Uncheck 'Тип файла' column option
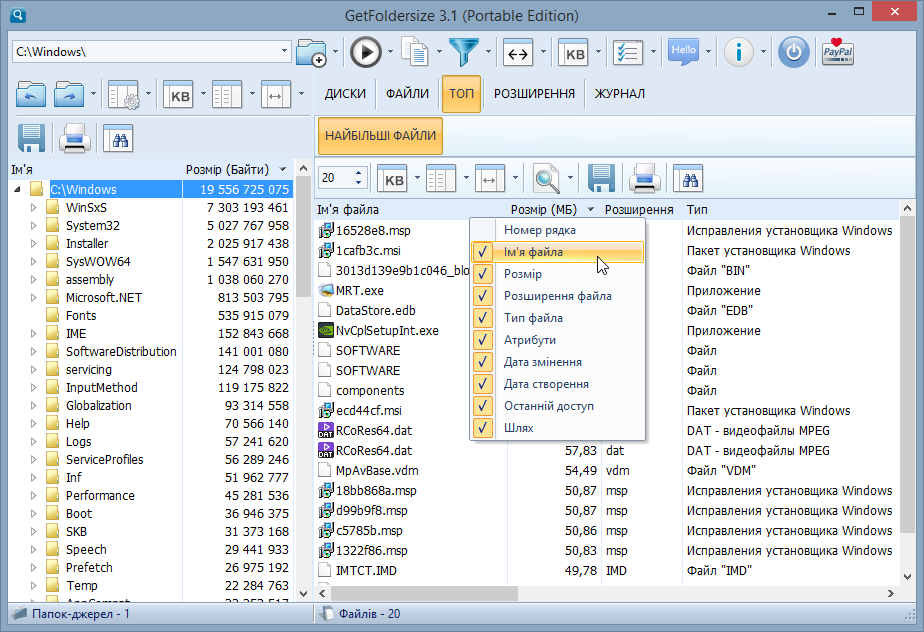The image size is (924, 632). point(557,318)
